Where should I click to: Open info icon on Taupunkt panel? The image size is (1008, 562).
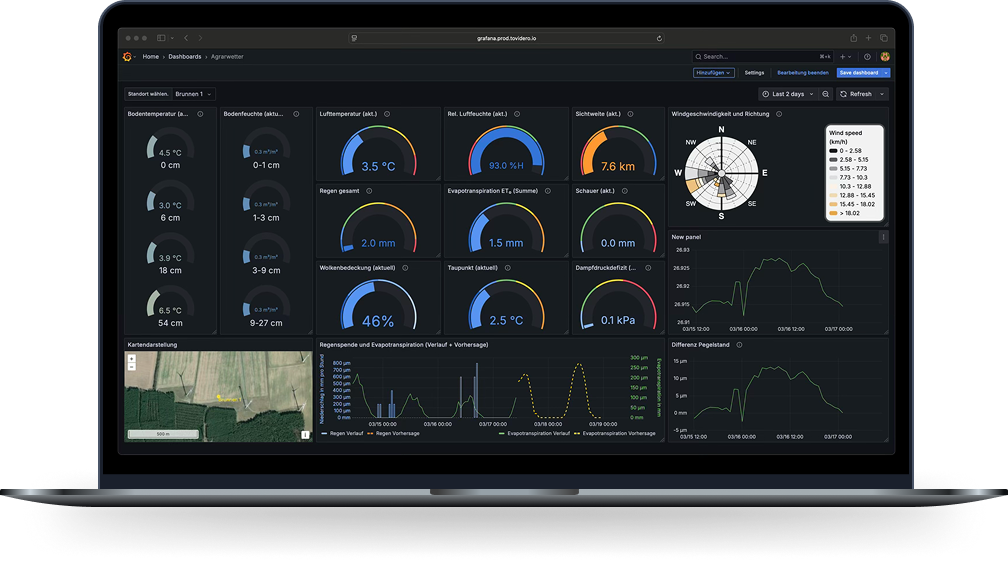(508, 268)
